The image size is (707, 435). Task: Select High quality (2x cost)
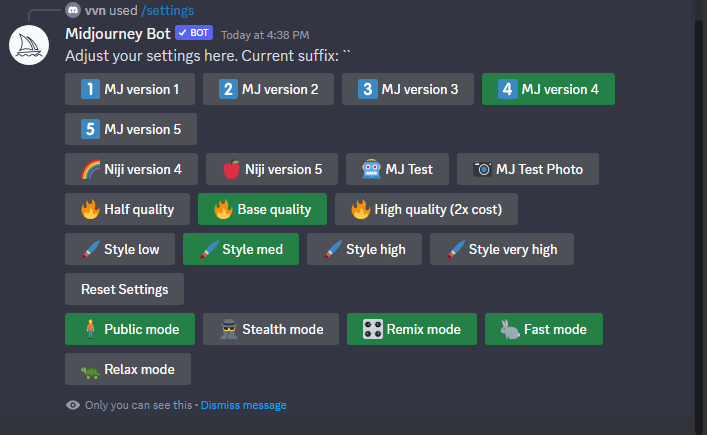[426, 209]
